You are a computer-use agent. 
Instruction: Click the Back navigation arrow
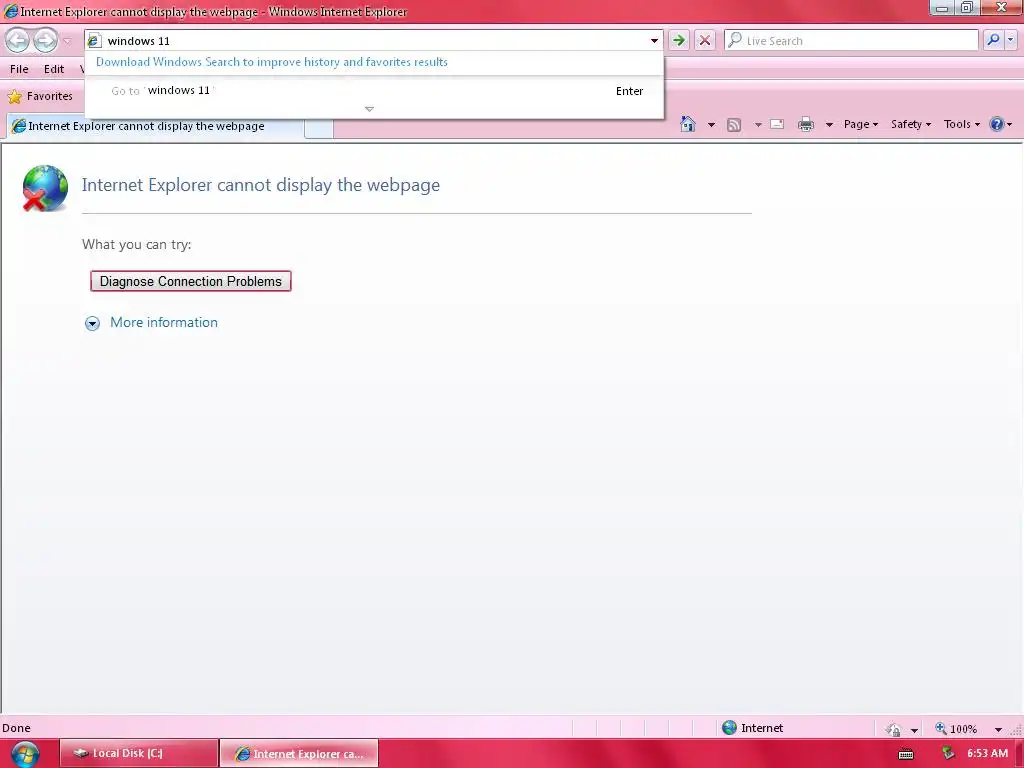pos(18,40)
